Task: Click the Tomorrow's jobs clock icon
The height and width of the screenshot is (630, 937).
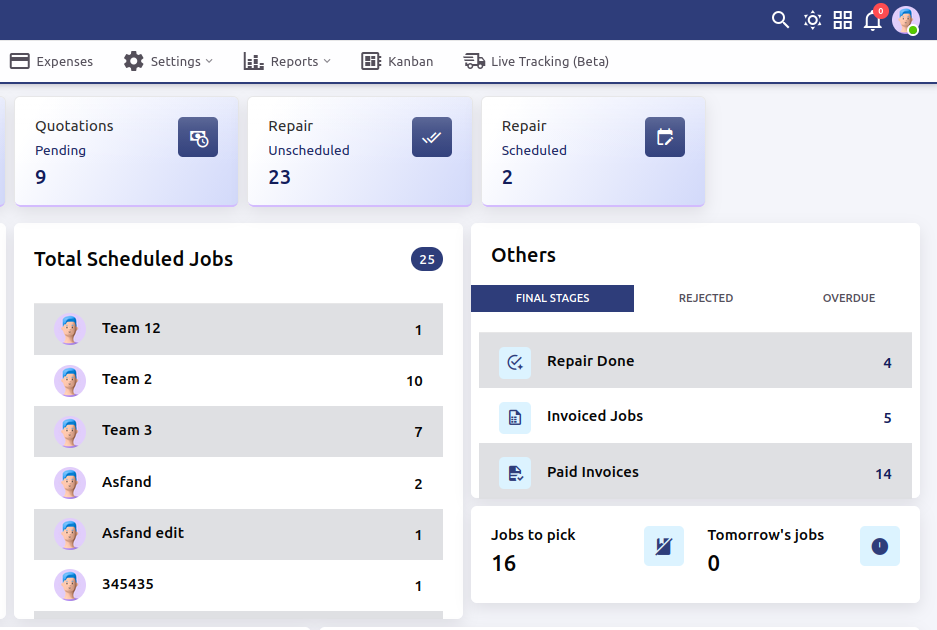Action: 879,546
